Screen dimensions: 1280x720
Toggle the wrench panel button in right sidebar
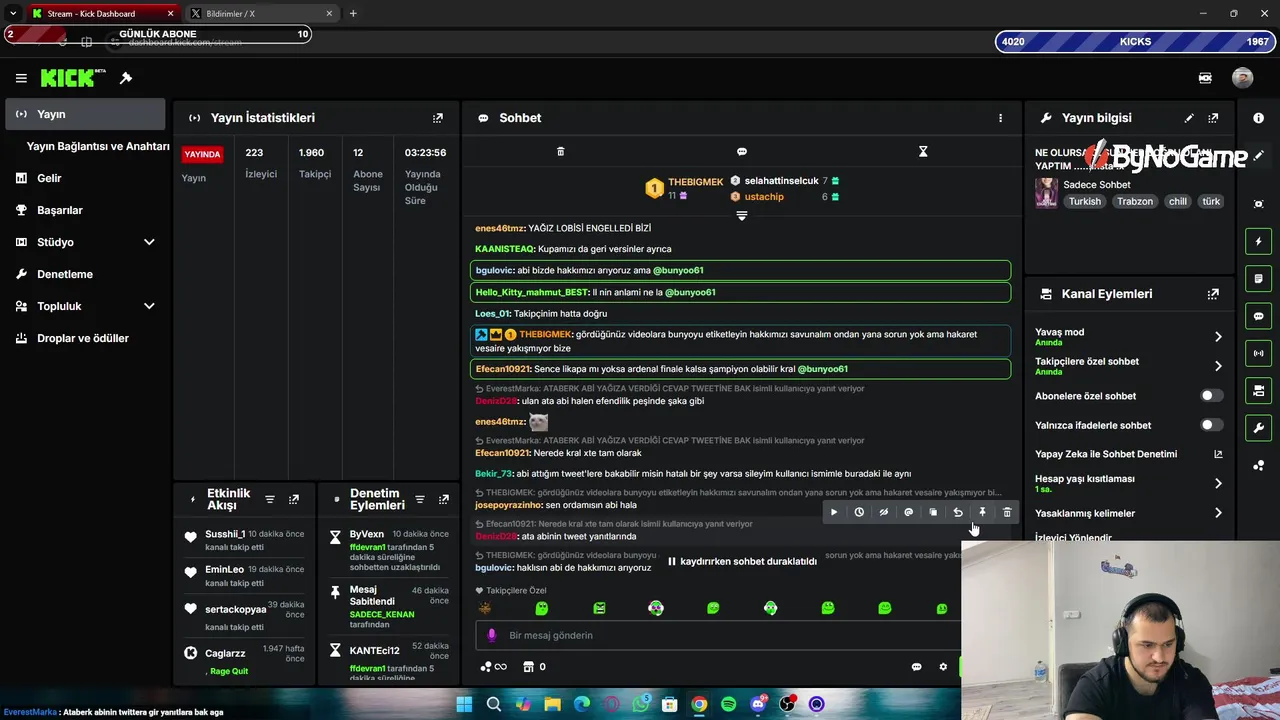[1258, 428]
